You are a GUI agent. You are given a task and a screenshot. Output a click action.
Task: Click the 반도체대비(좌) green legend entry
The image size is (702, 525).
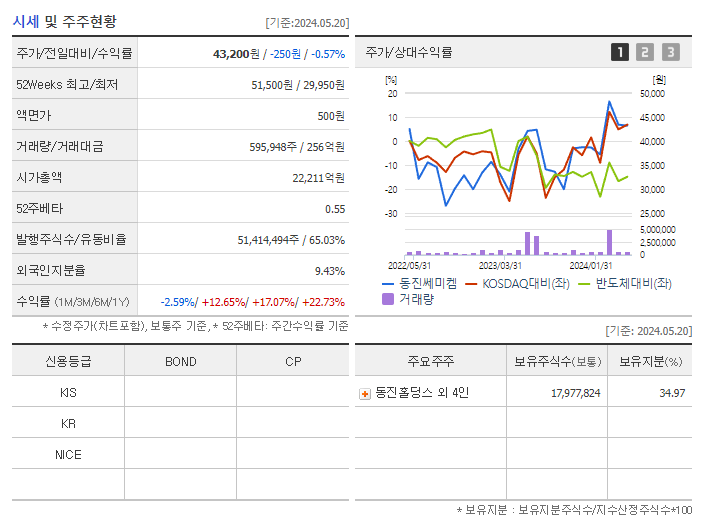pos(625,283)
